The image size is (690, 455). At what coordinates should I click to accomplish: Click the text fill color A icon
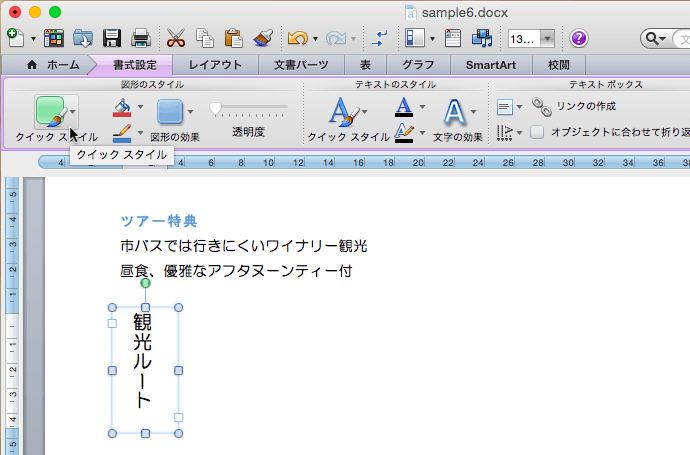pyautogui.click(x=404, y=107)
